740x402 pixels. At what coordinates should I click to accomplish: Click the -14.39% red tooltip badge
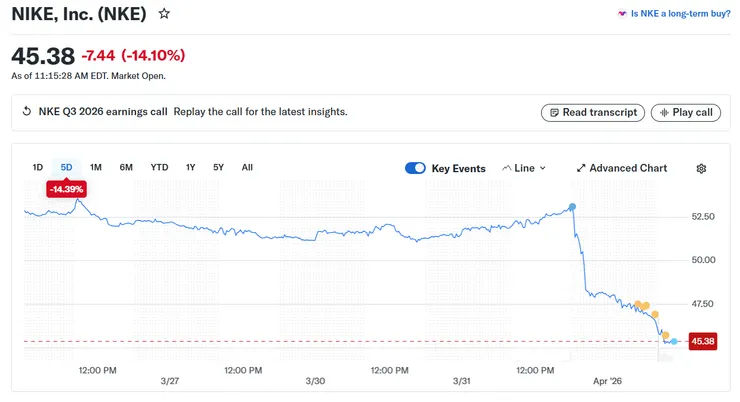(67, 188)
